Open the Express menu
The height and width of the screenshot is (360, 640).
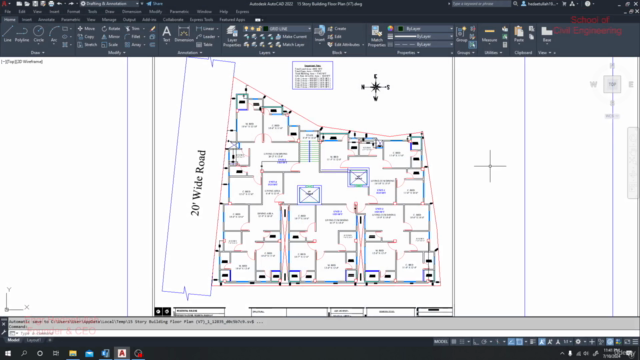tap(242, 12)
